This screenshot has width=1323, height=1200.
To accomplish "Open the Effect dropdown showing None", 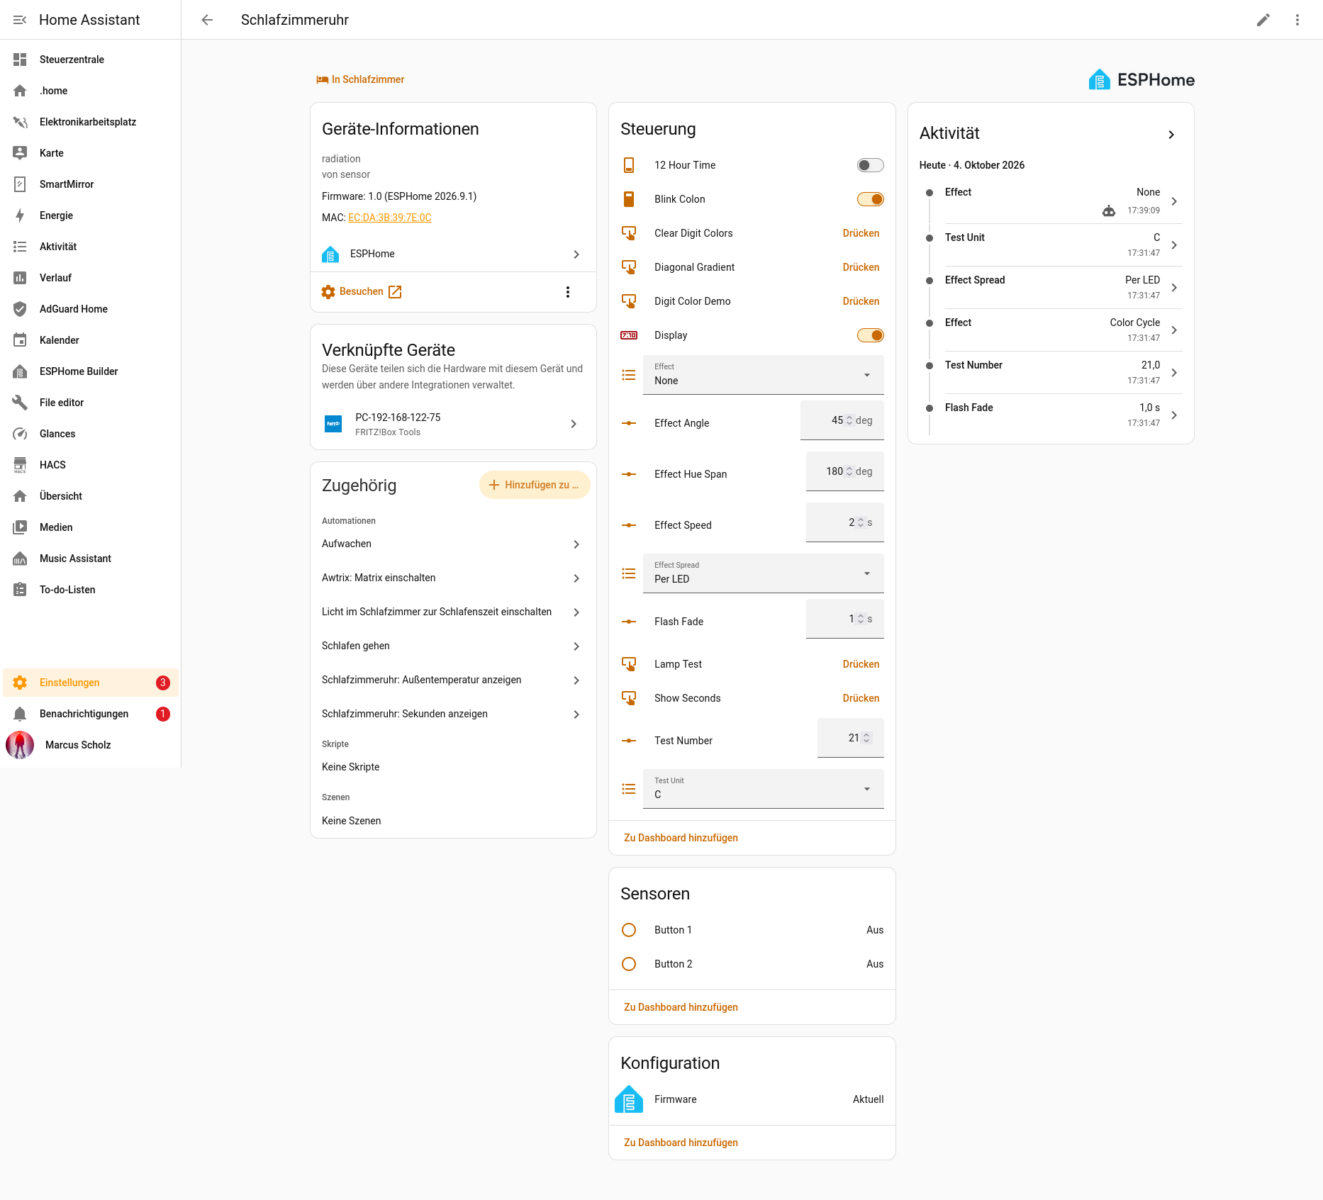I will (763, 375).
